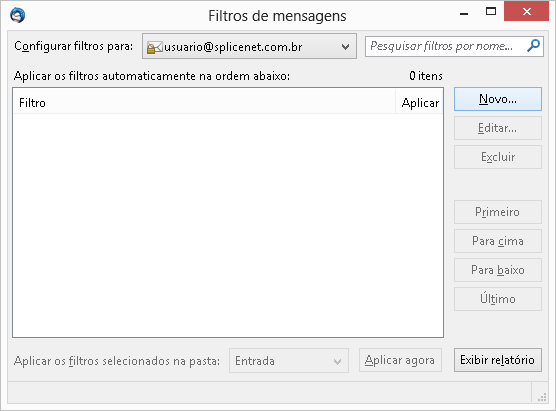Open Exibir relatório log
This screenshot has height=411, width=556.
tap(498, 360)
